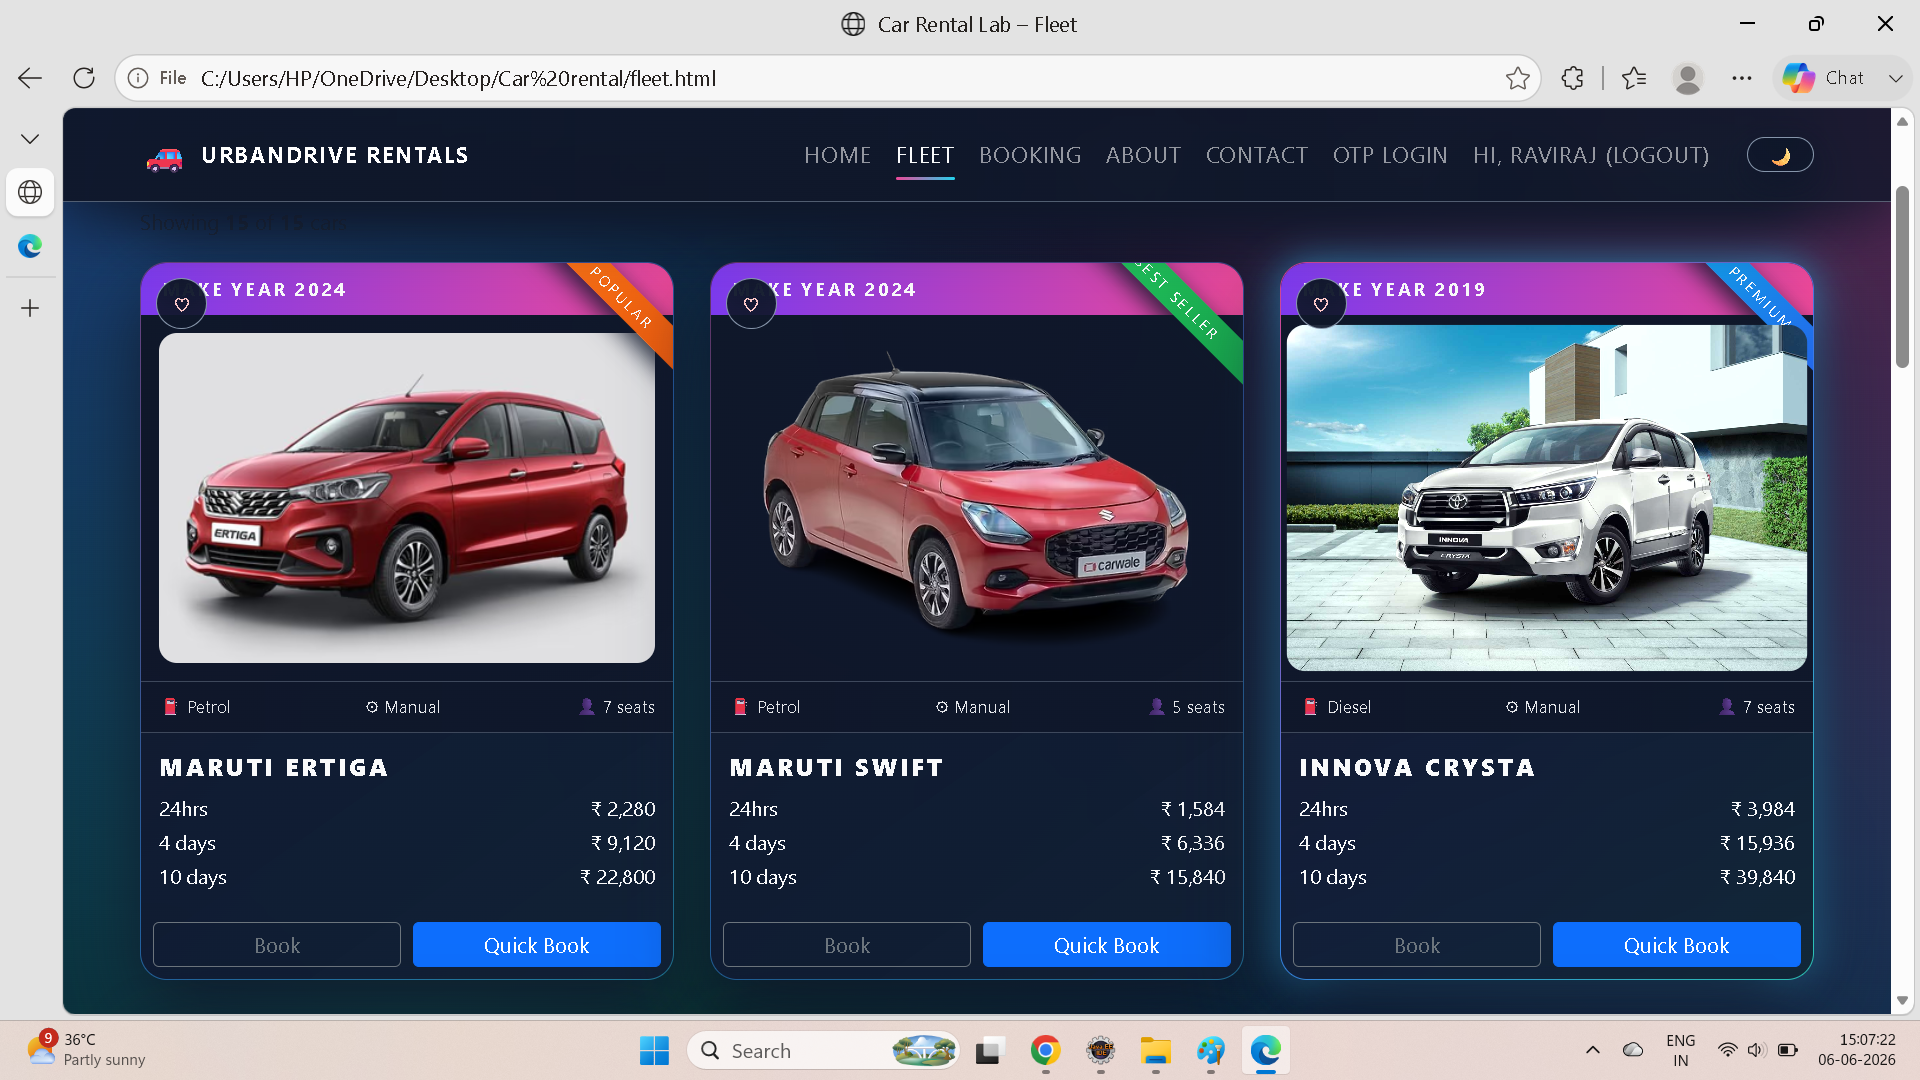Open the Maruti Swift car photo
The width and height of the screenshot is (1920, 1080).
tap(977, 498)
